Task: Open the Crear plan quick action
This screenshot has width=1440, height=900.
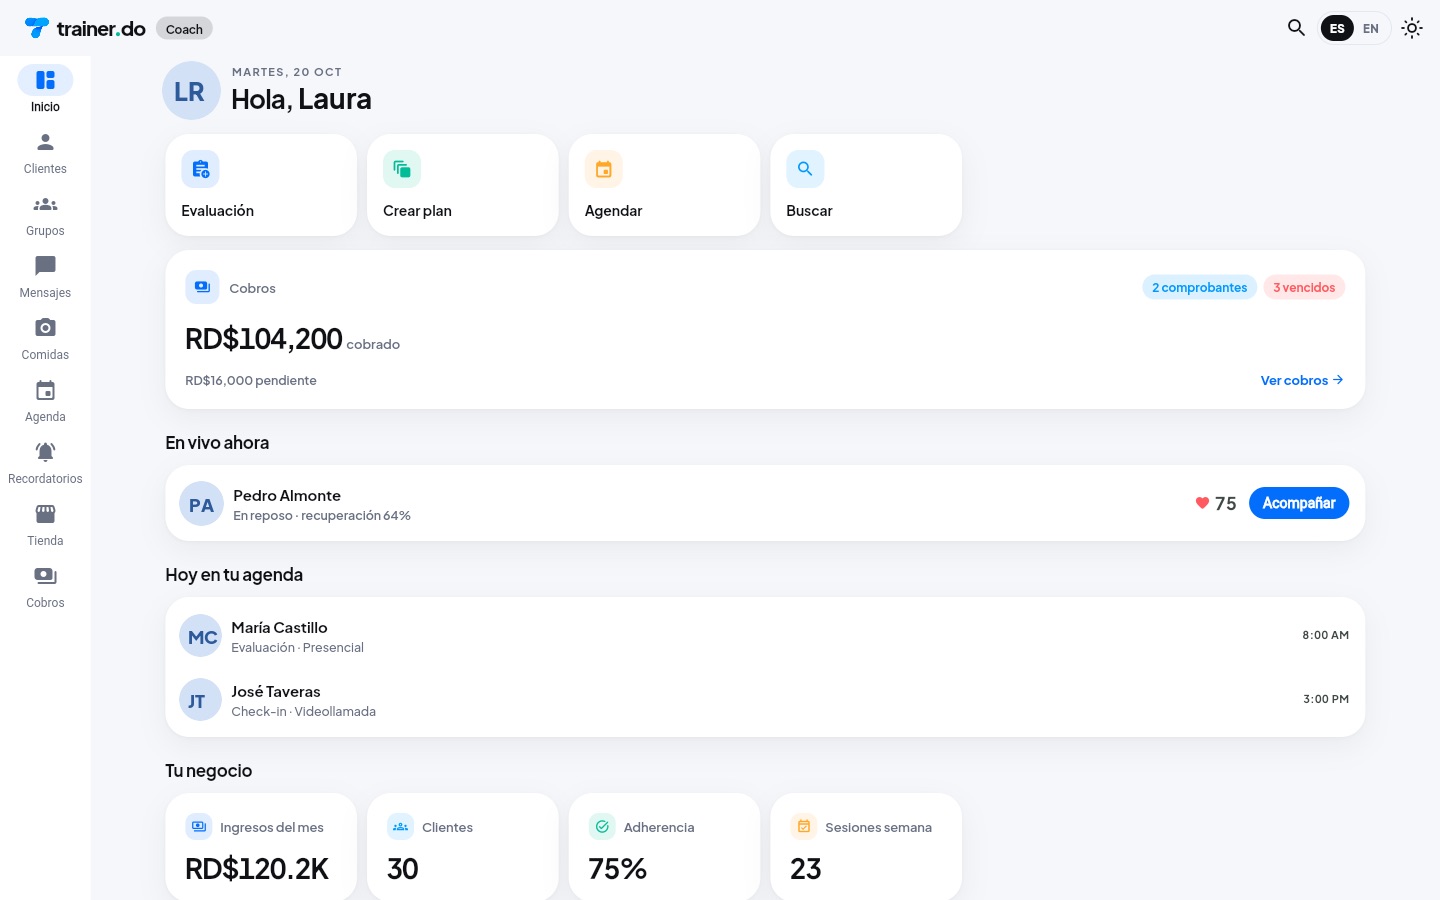Action: (463, 185)
